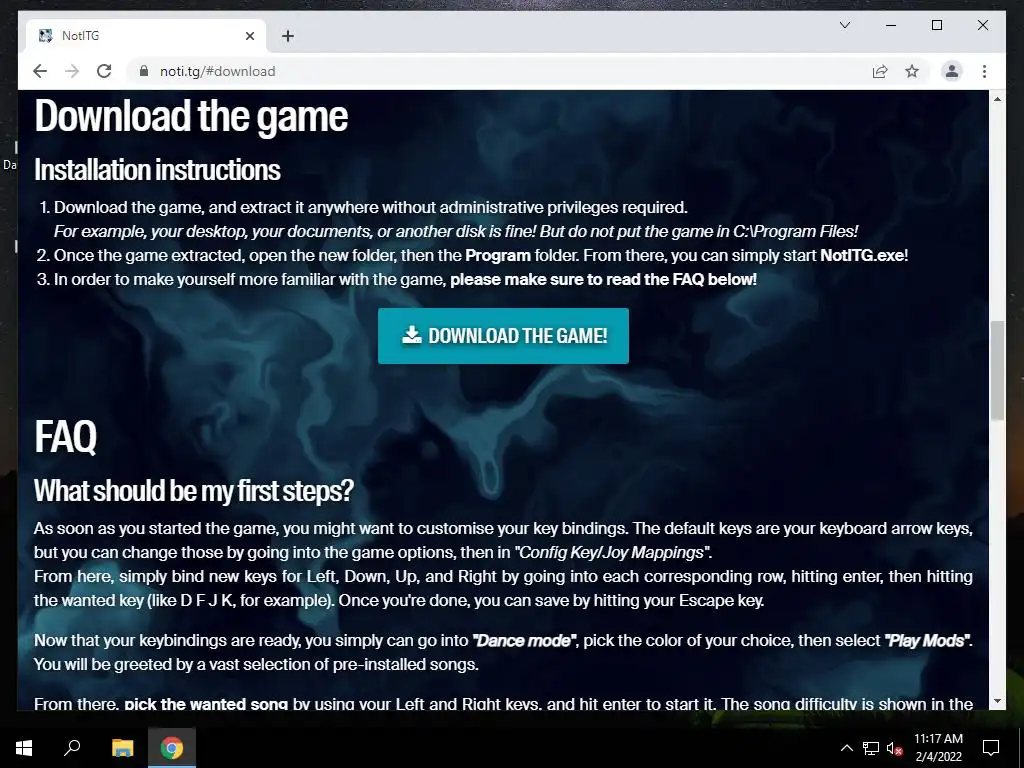1024x768 pixels.
Task: Click the scrollbar down arrow
Action: coord(997,701)
